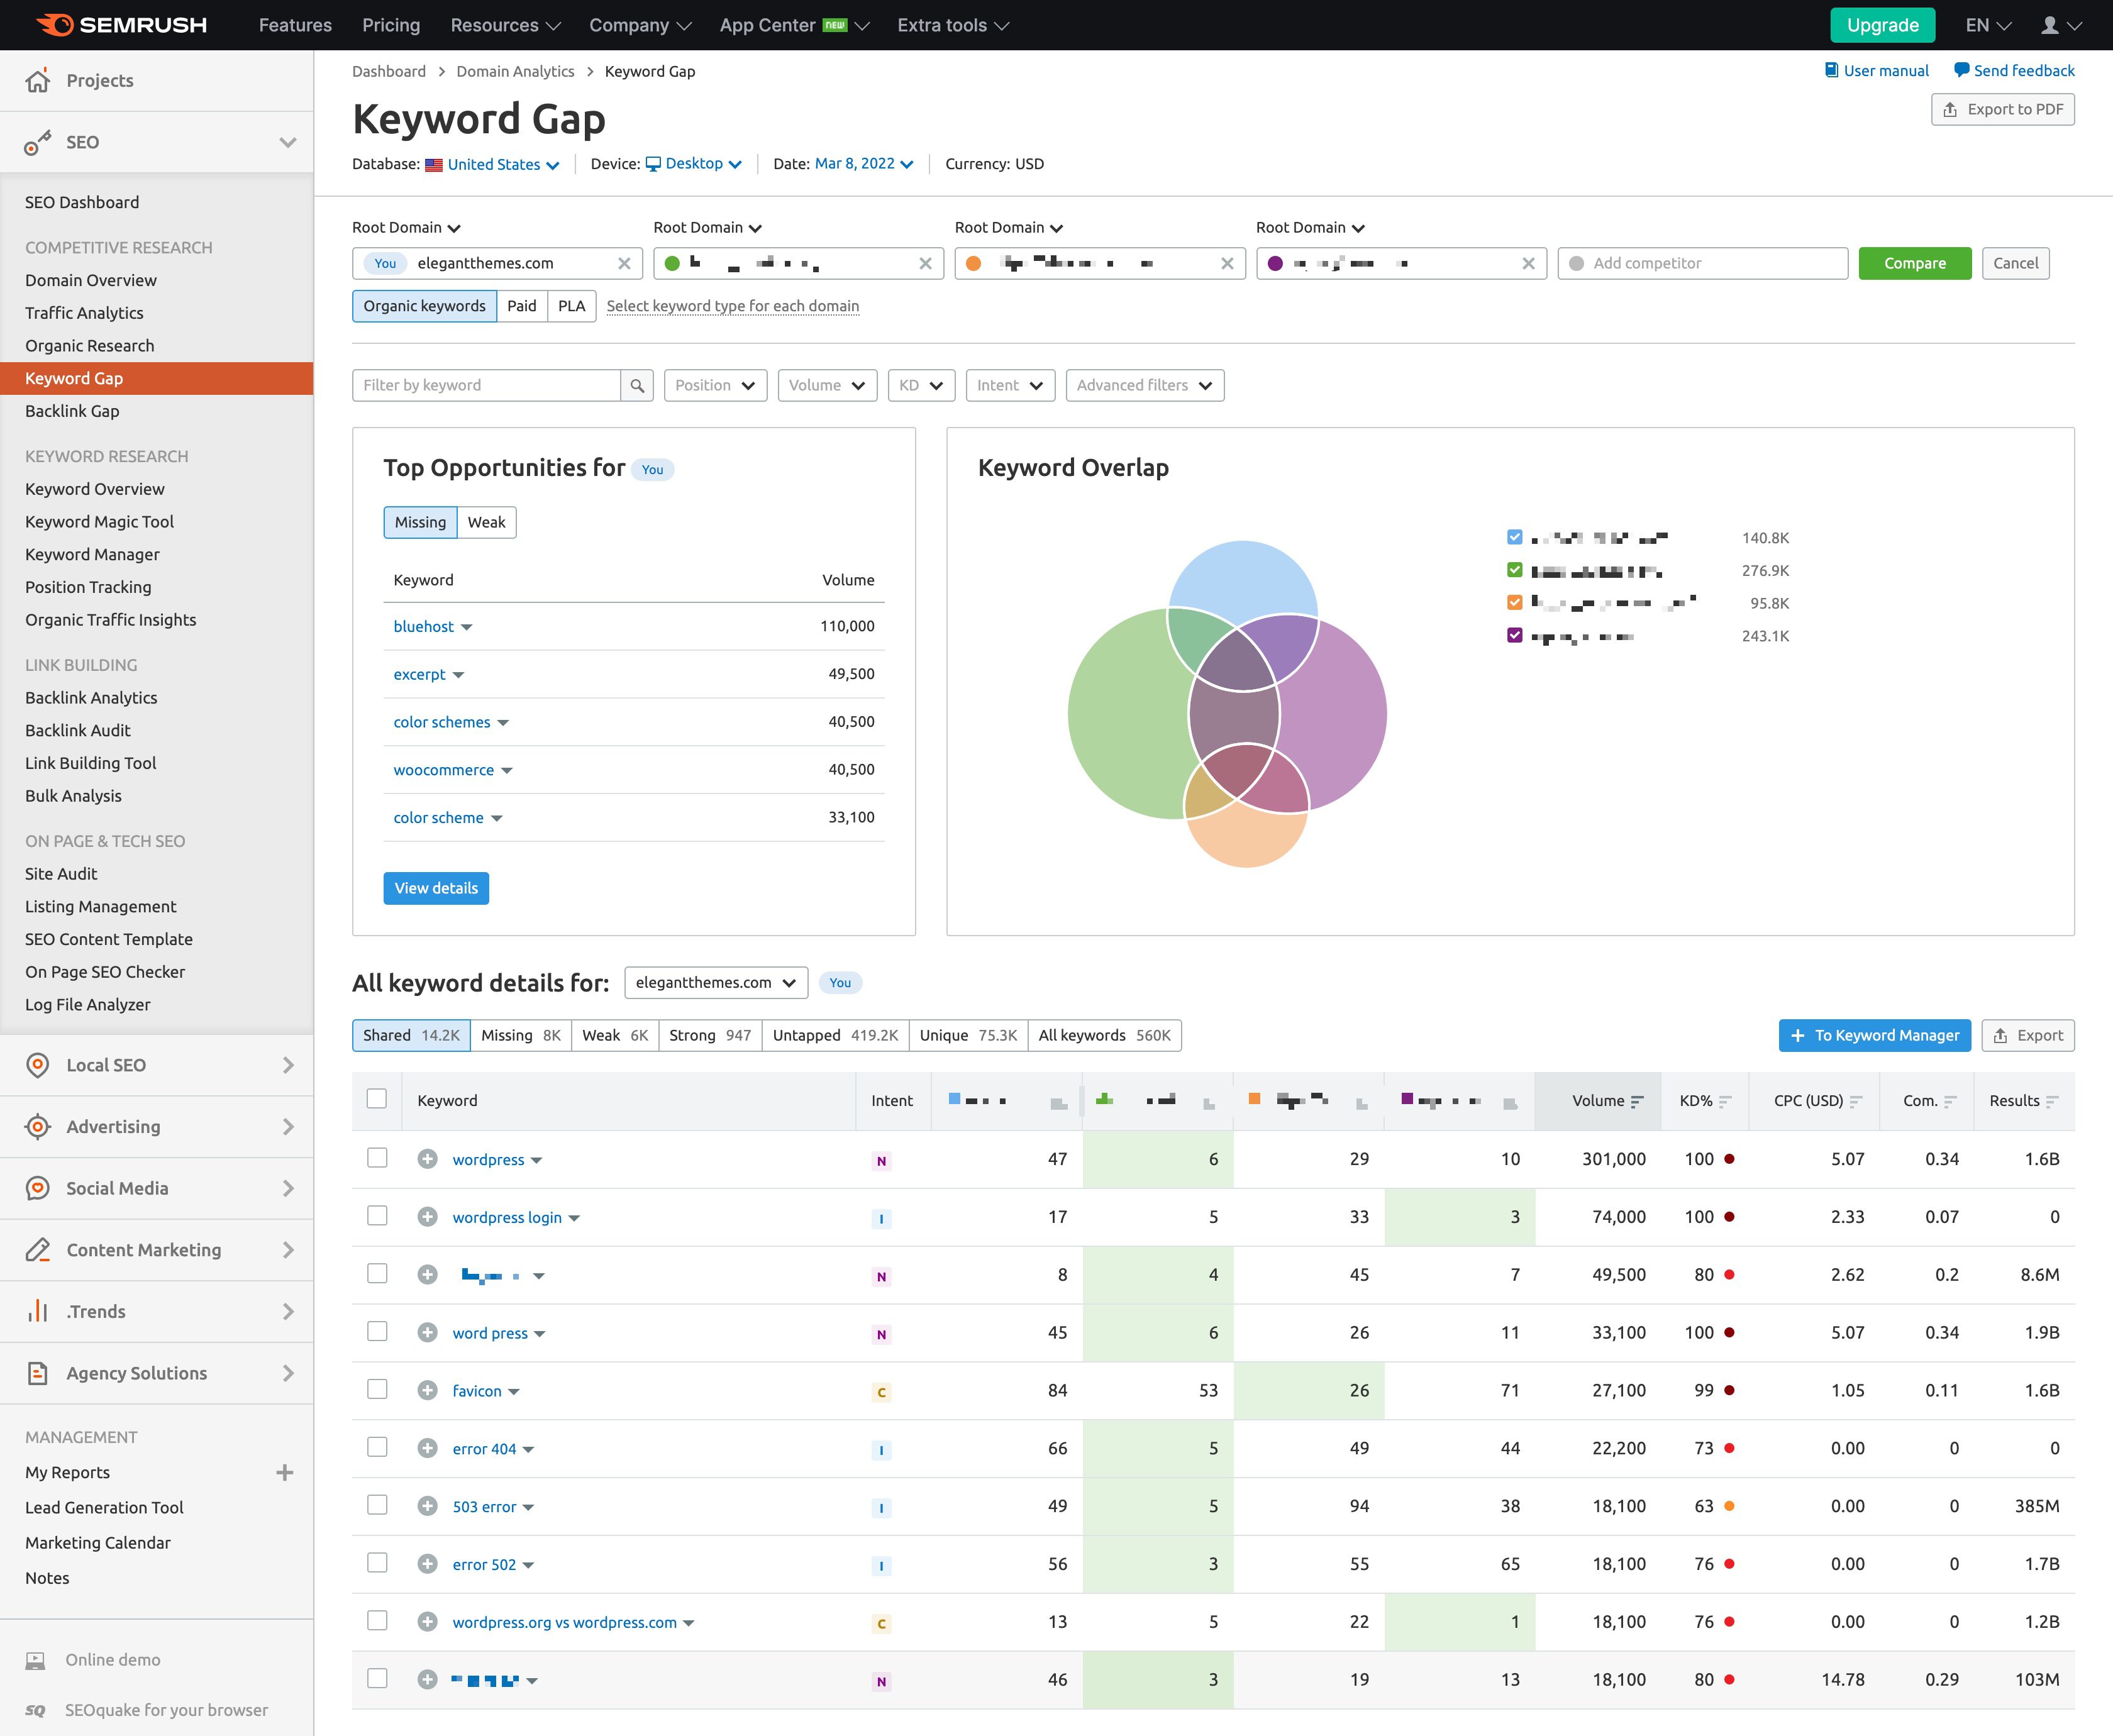Click the View details button
The width and height of the screenshot is (2113, 1736).
[x=436, y=888]
